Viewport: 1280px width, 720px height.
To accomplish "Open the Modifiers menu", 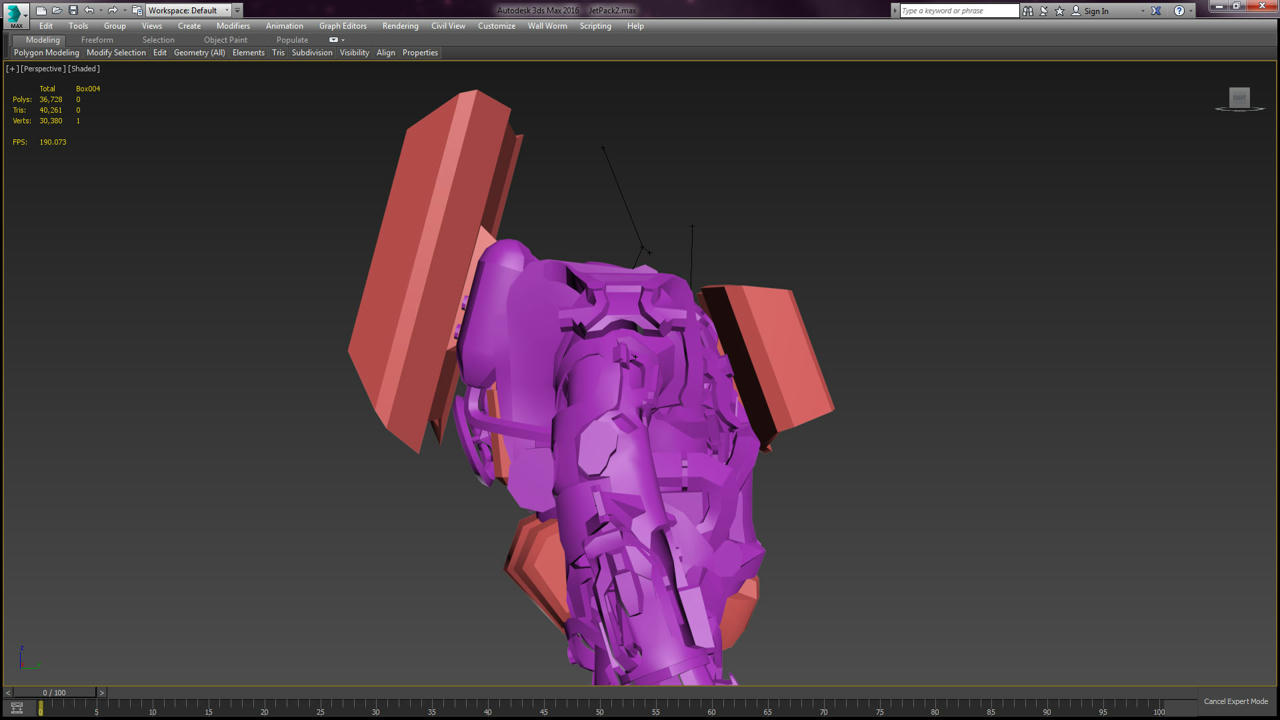I will click(233, 26).
